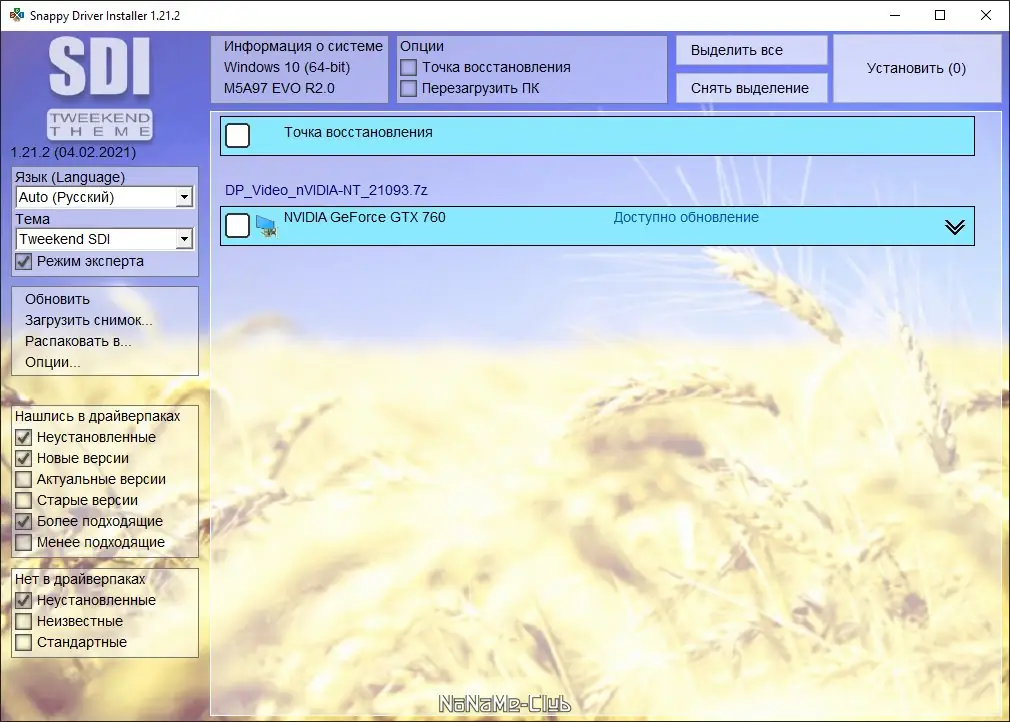The image size is (1010, 722).
Task: Check the large Точка восстановления row checkbox
Action: 237,134
